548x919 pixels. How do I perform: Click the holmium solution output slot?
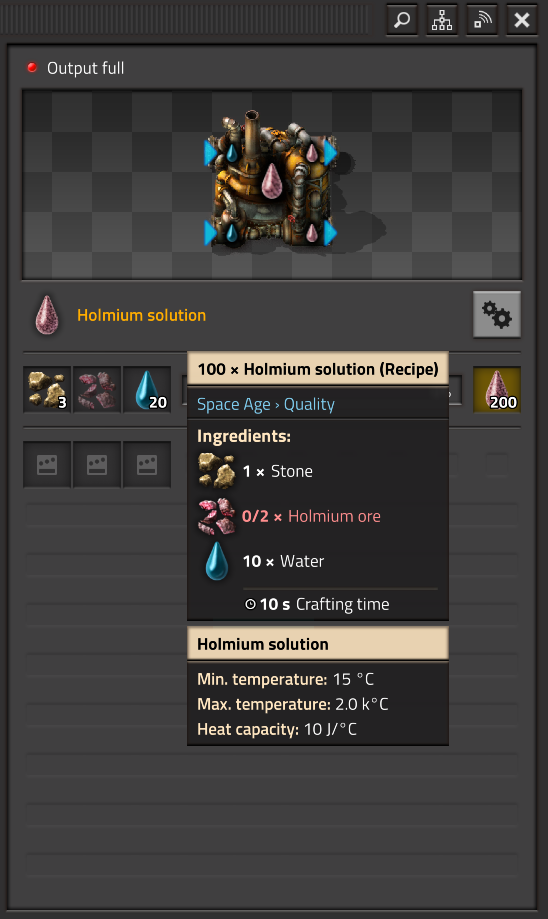tap(497, 390)
